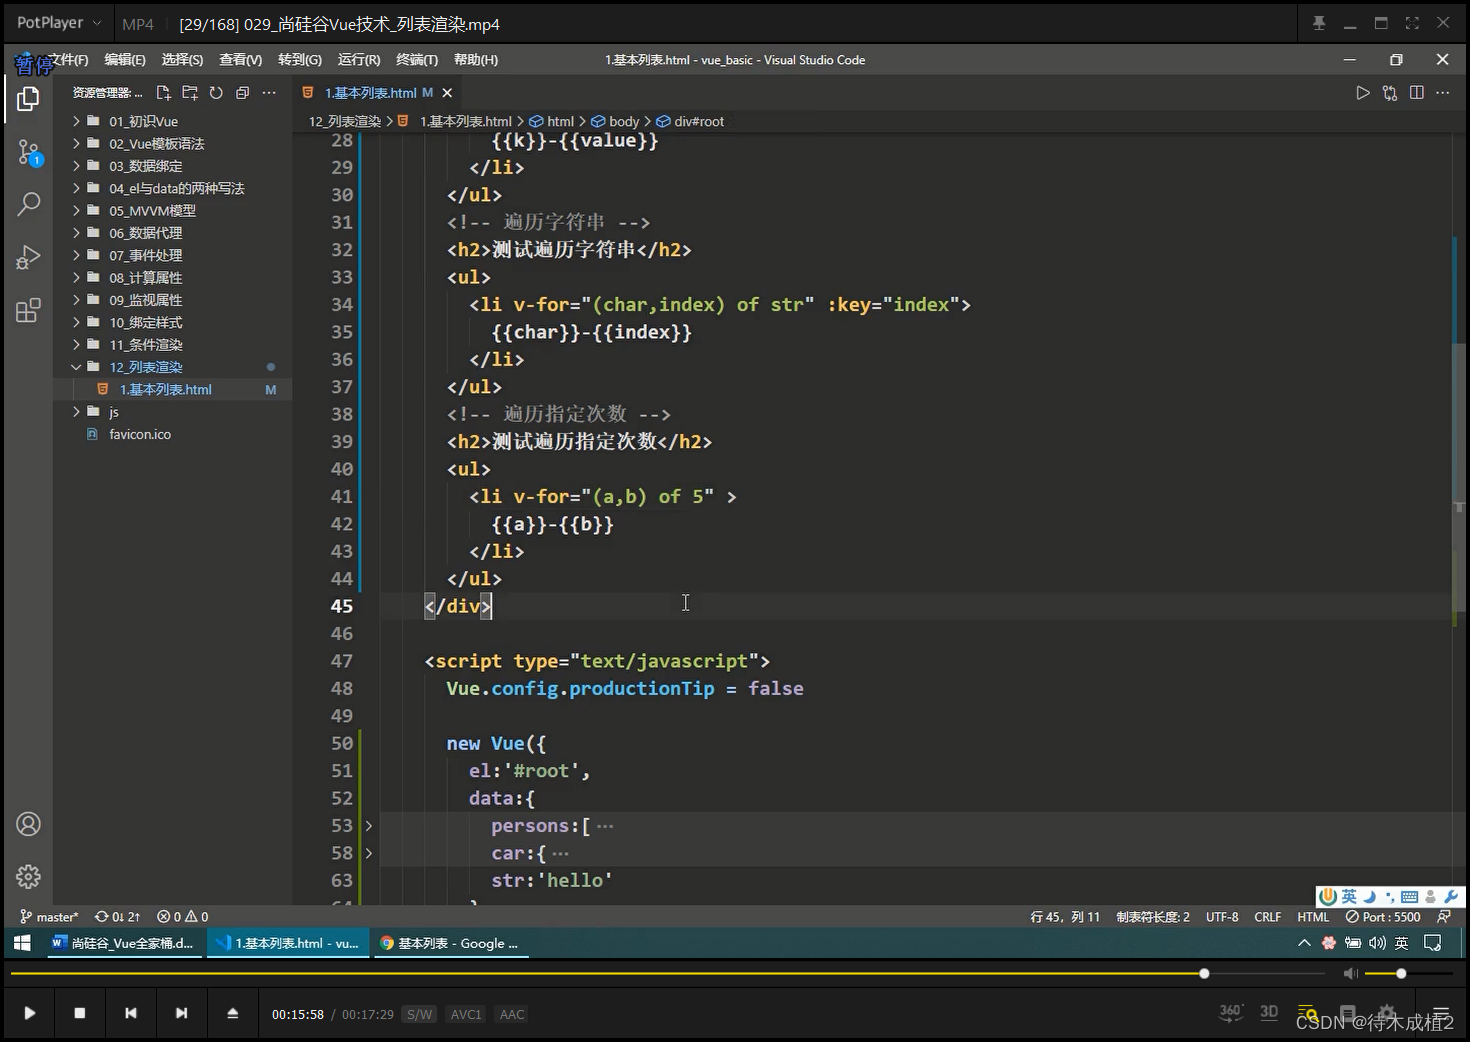Open Source Control view icon

tap(28, 152)
